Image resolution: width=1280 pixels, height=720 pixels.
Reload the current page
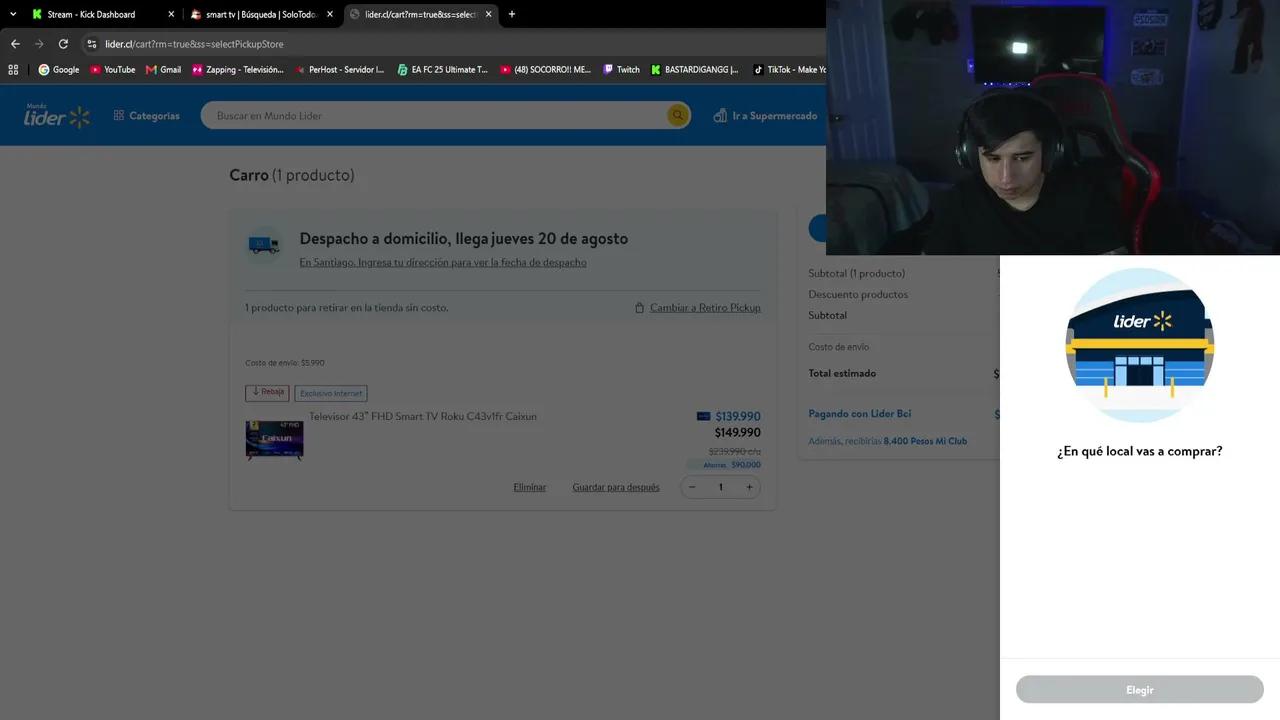pyautogui.click(x=63, y=44)
